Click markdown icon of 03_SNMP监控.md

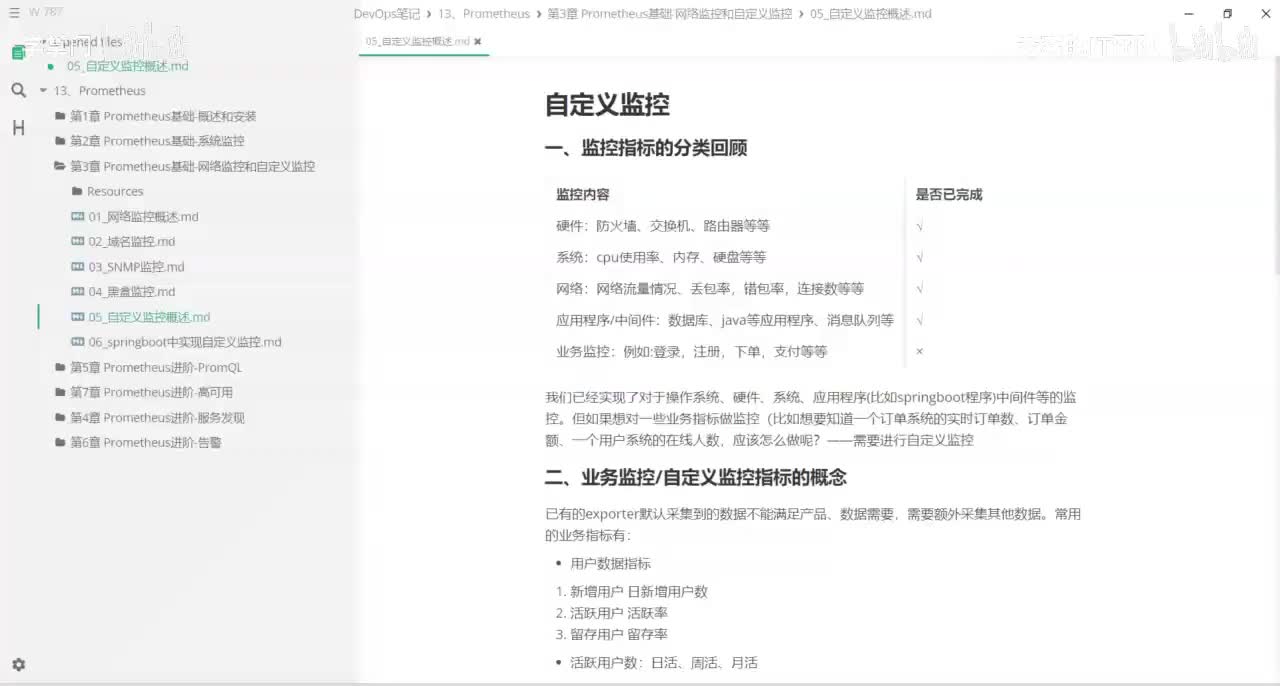[78, 266]
